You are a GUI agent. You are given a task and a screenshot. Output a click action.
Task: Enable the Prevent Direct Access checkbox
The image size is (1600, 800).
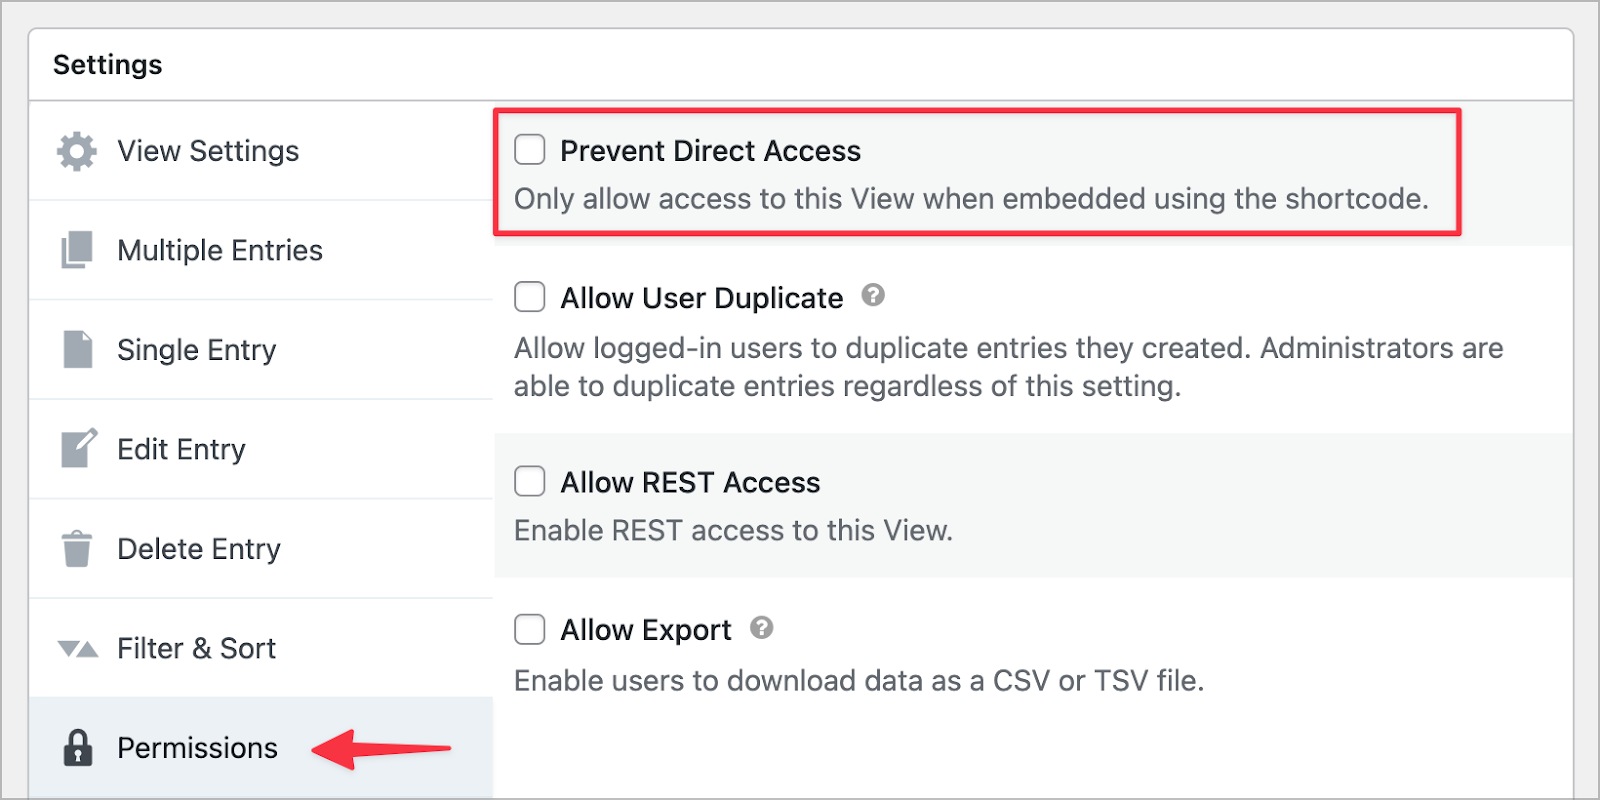click(x=529, y=148)
